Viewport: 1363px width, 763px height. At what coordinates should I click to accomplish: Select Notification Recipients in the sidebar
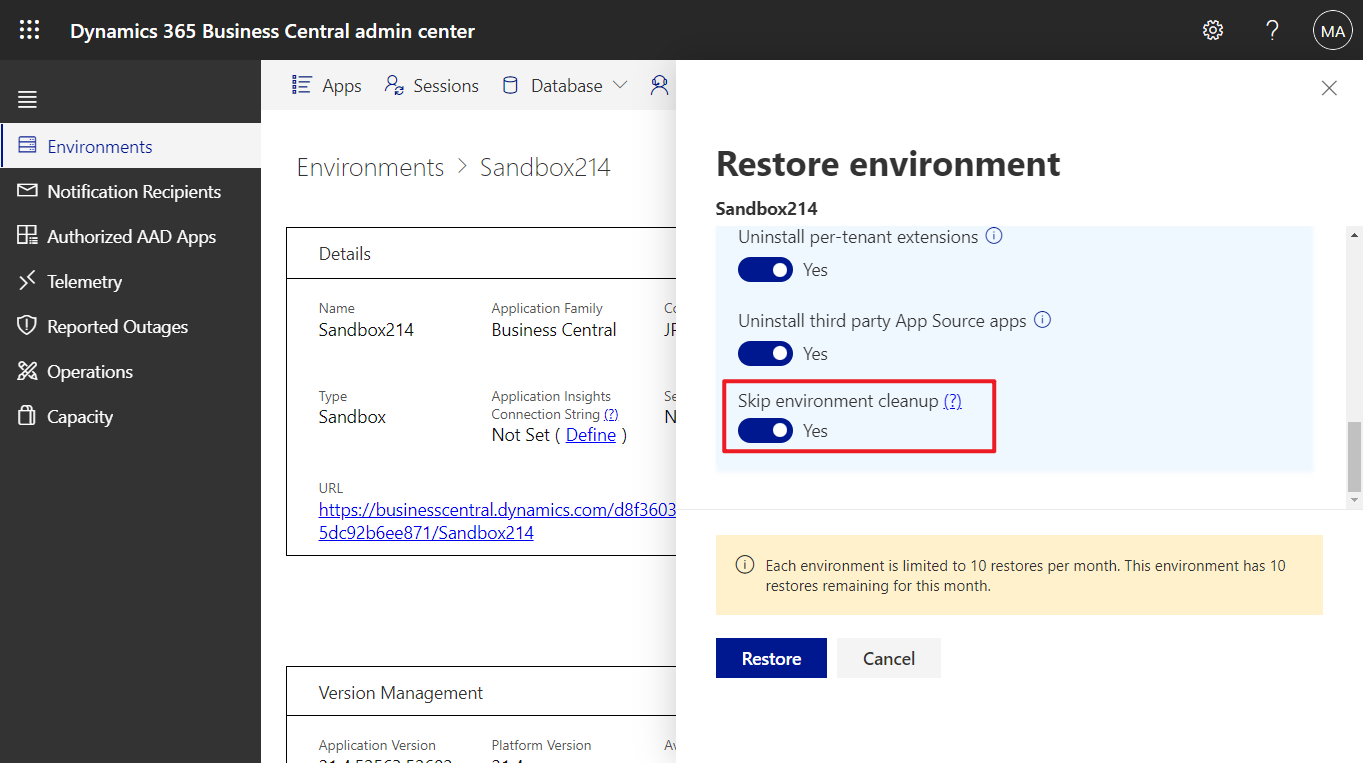click(x=134, y=191)
